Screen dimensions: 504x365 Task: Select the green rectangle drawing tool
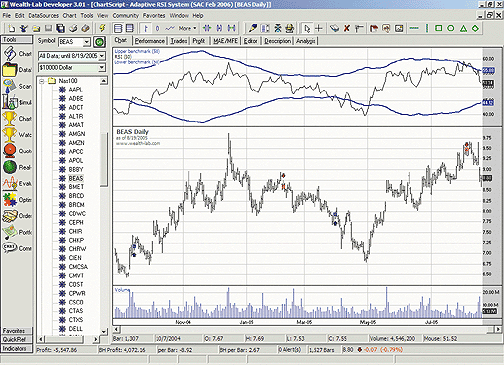439,28
